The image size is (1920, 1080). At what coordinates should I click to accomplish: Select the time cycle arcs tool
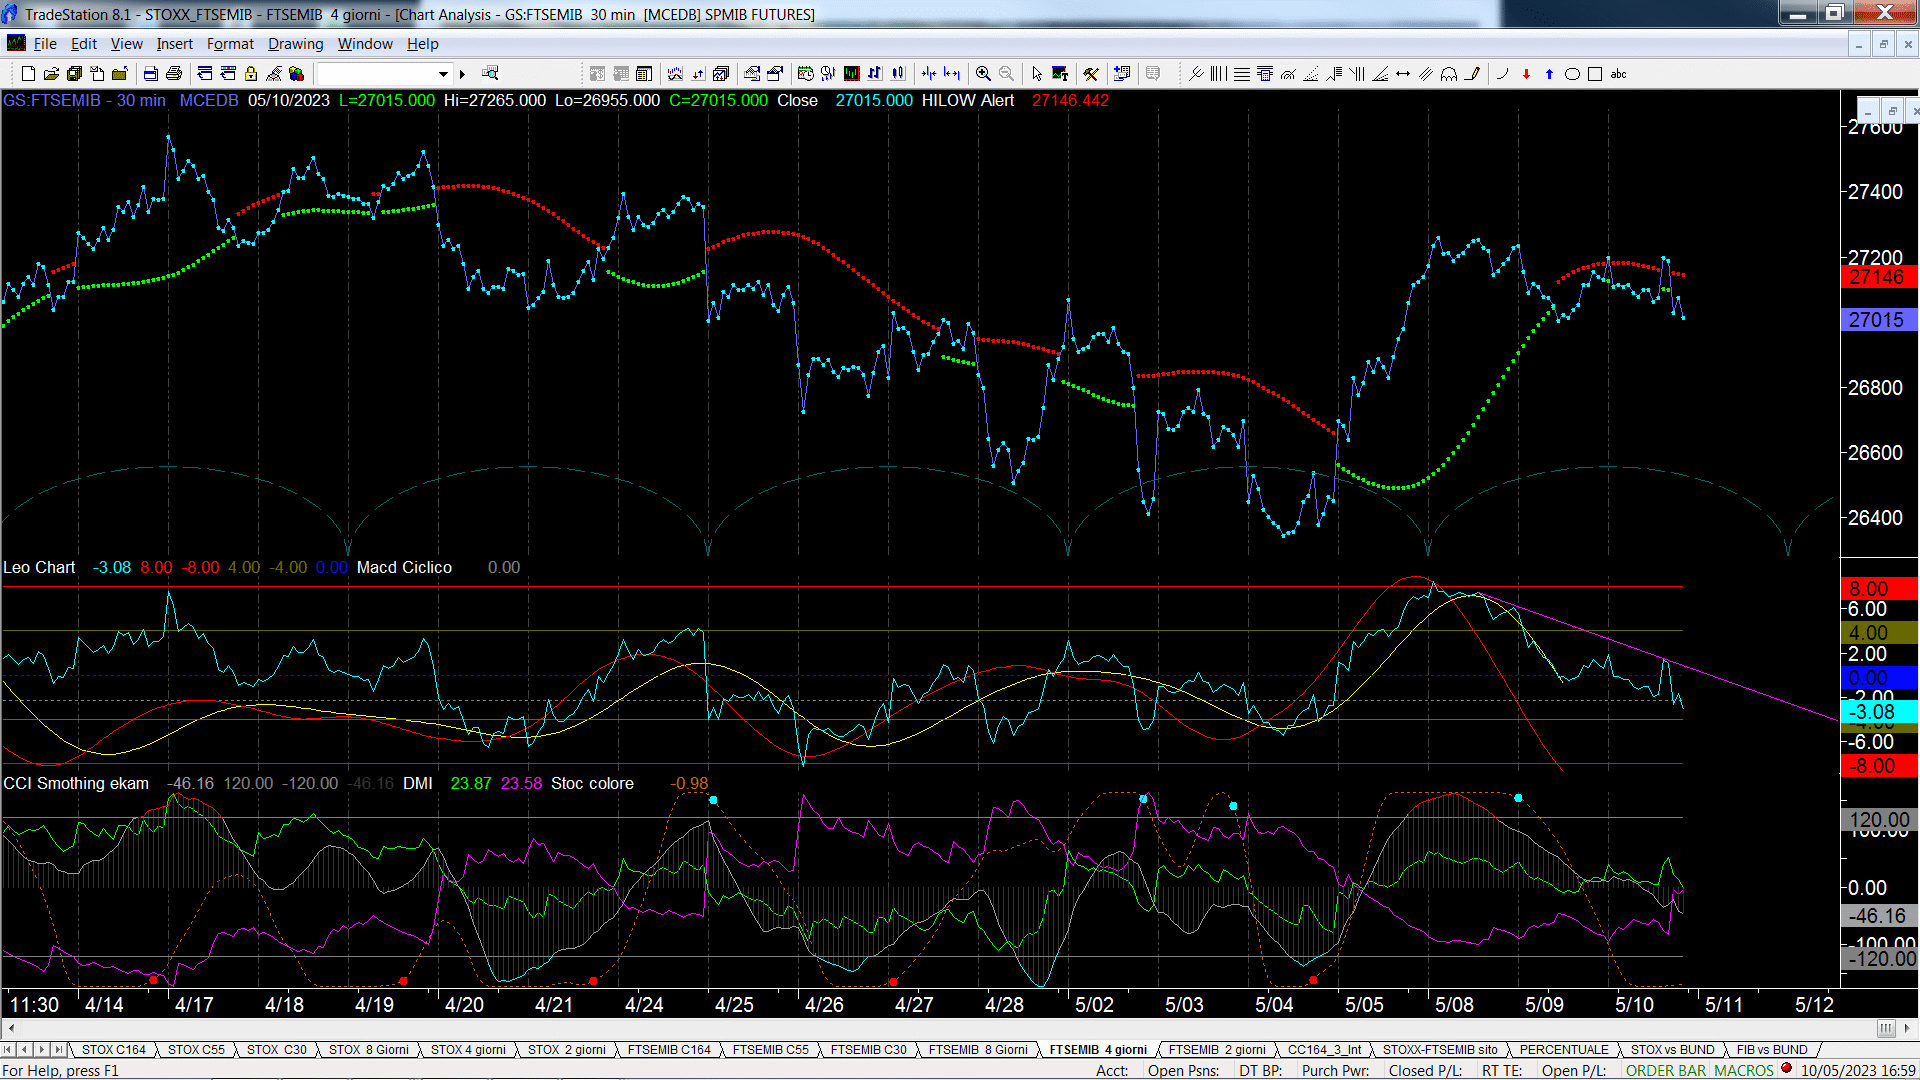1449,74
